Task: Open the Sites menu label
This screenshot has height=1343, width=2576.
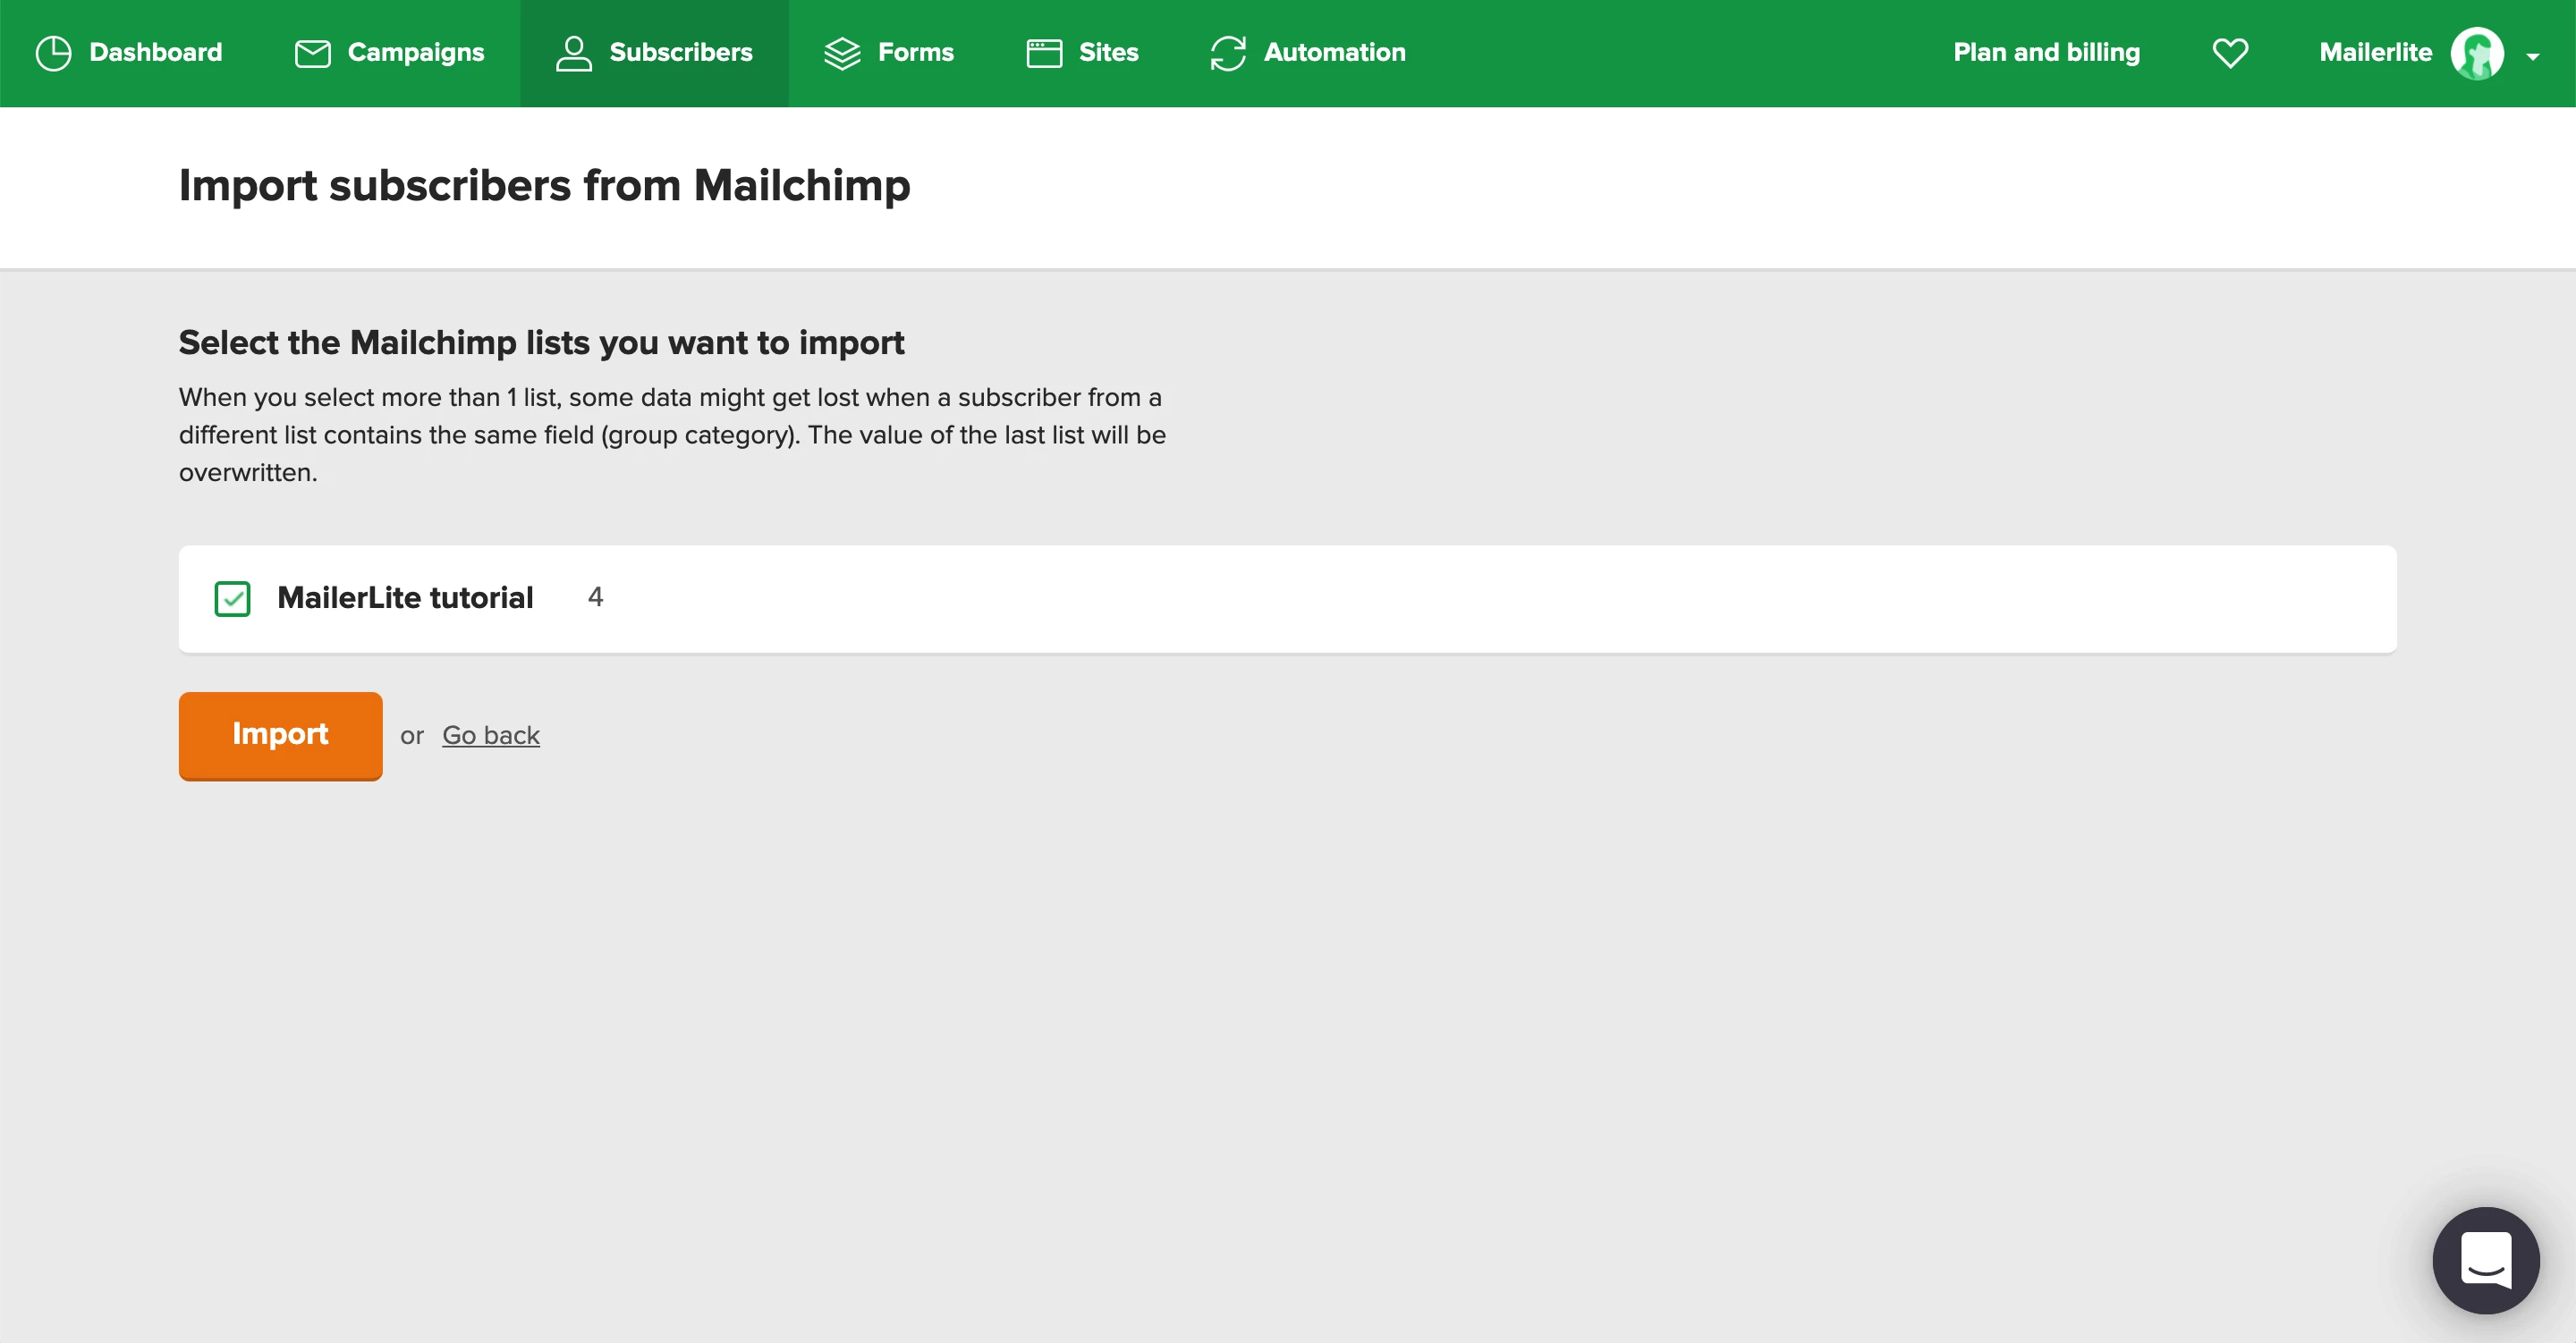Action: [x=1108, y=53]
